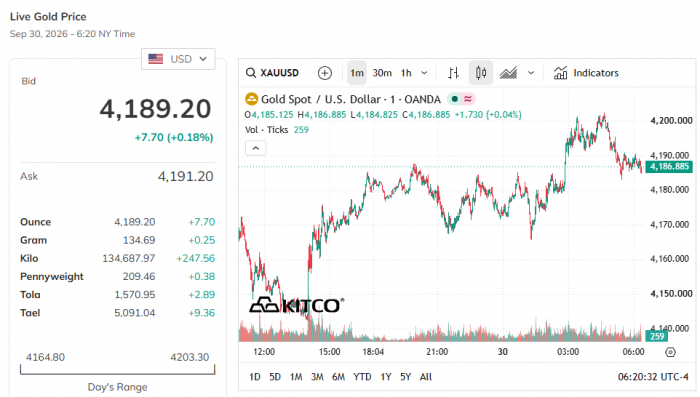Screen dimensions: 700x397
Task: Set chart range to YTD
Action: coord(362,377)
